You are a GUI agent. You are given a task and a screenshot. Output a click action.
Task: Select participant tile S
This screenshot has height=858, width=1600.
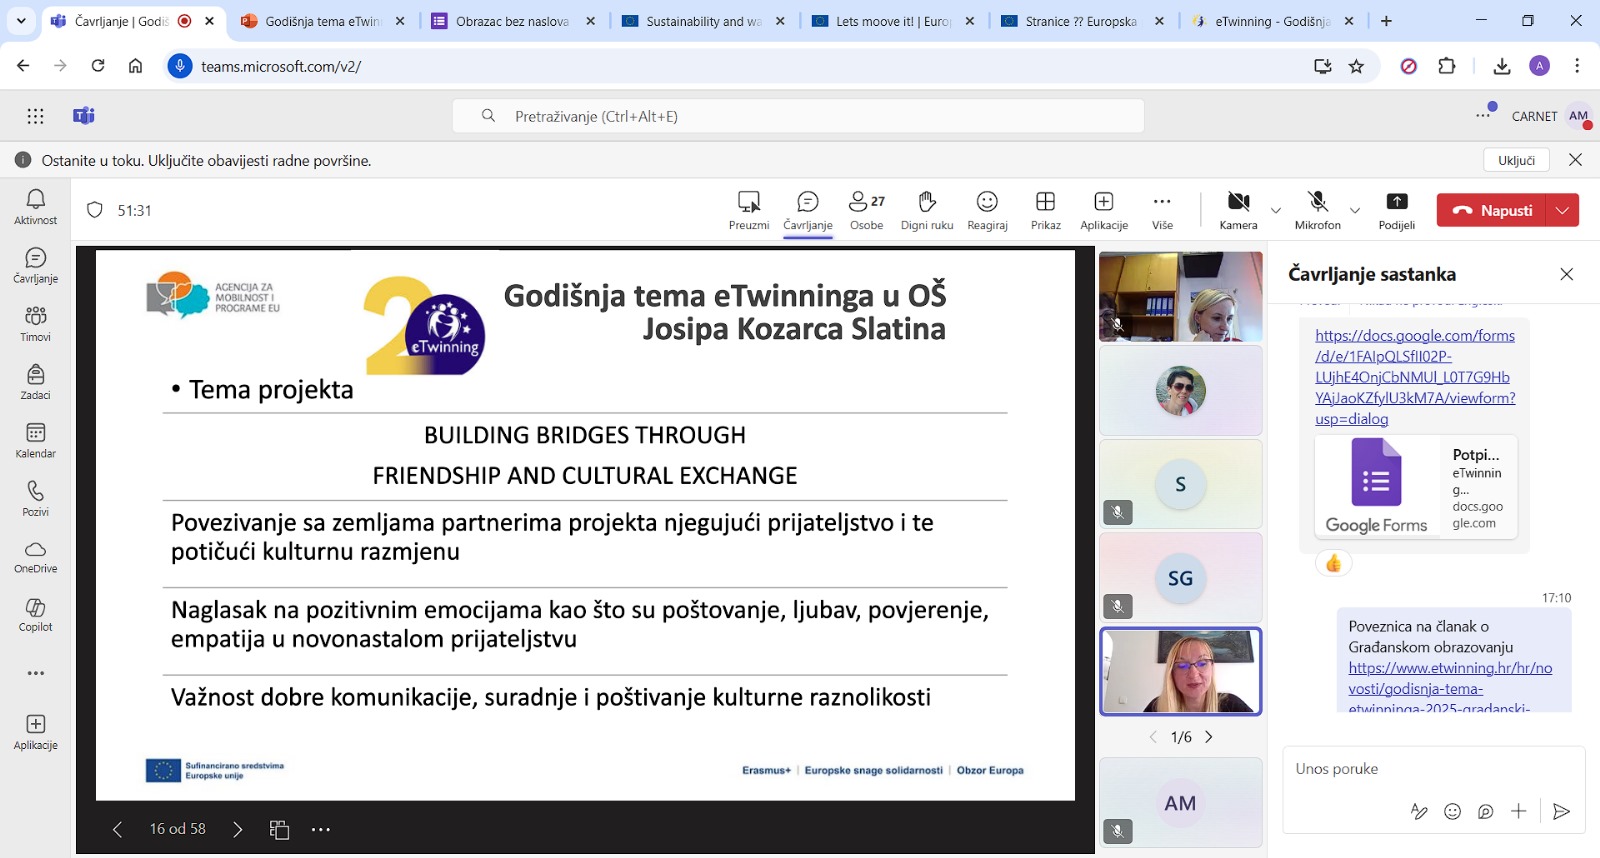[x=1180, y=484]
